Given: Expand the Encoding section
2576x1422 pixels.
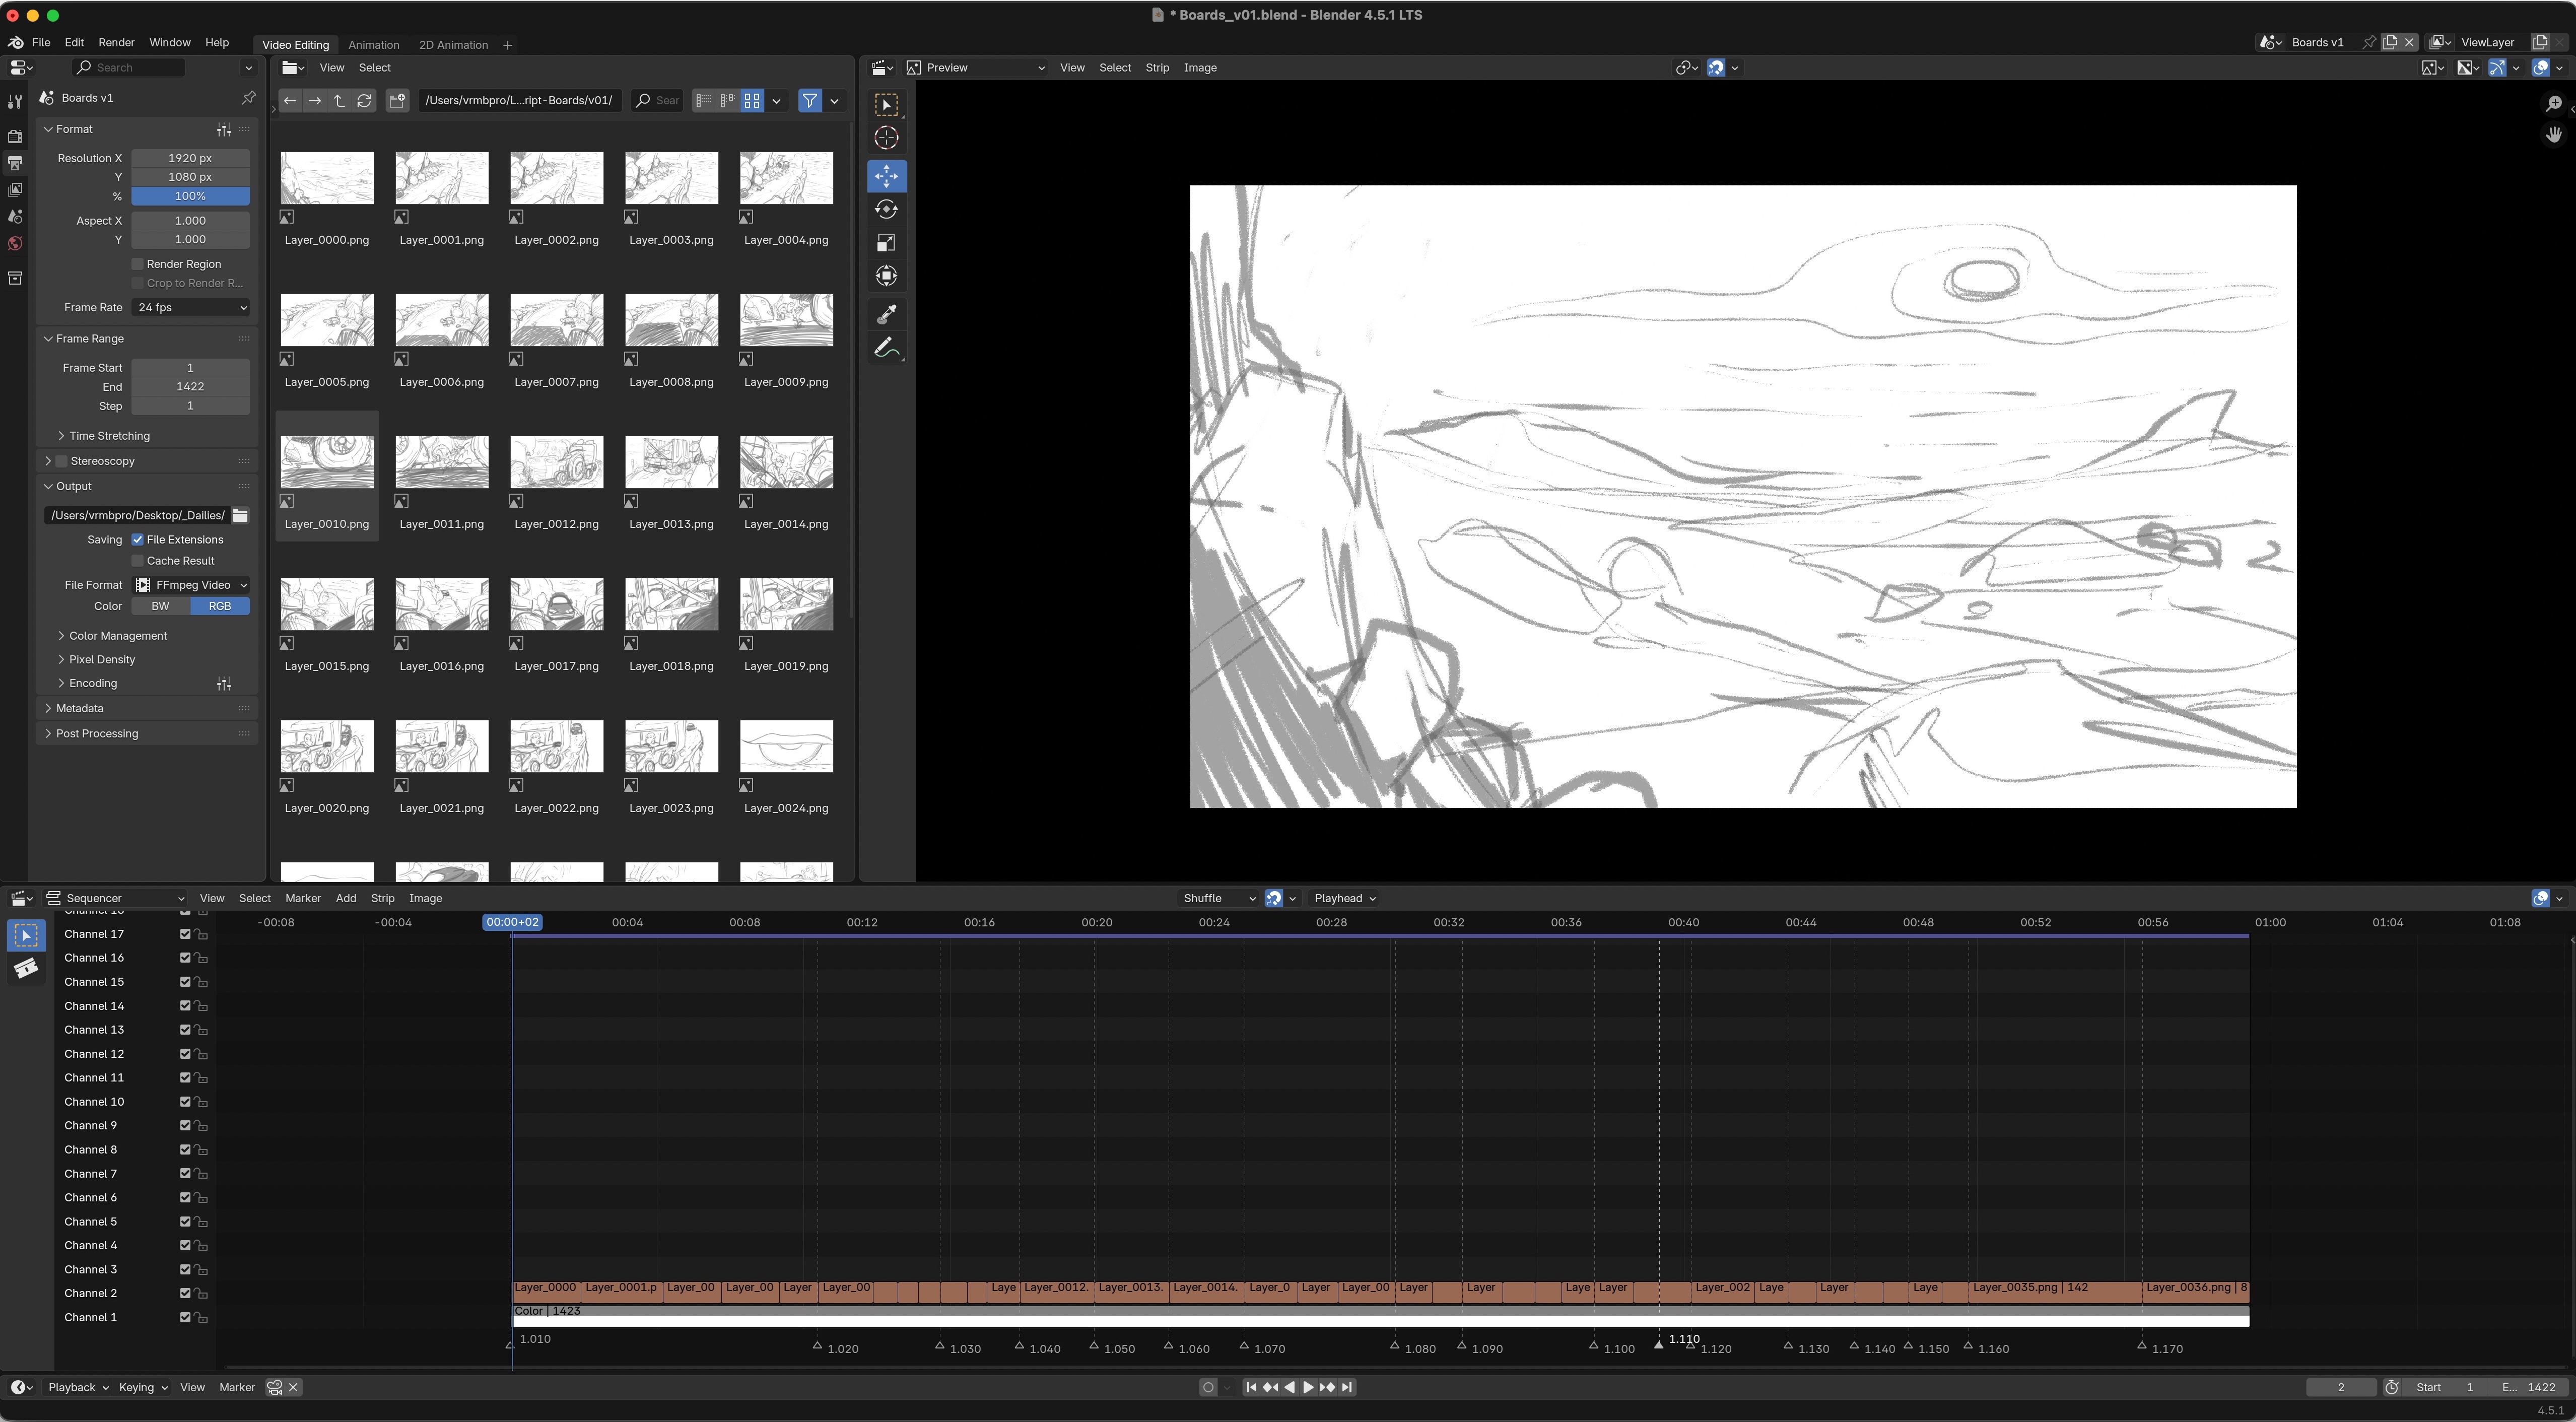Looking at the screenshot, I should (x=93, y=683).
